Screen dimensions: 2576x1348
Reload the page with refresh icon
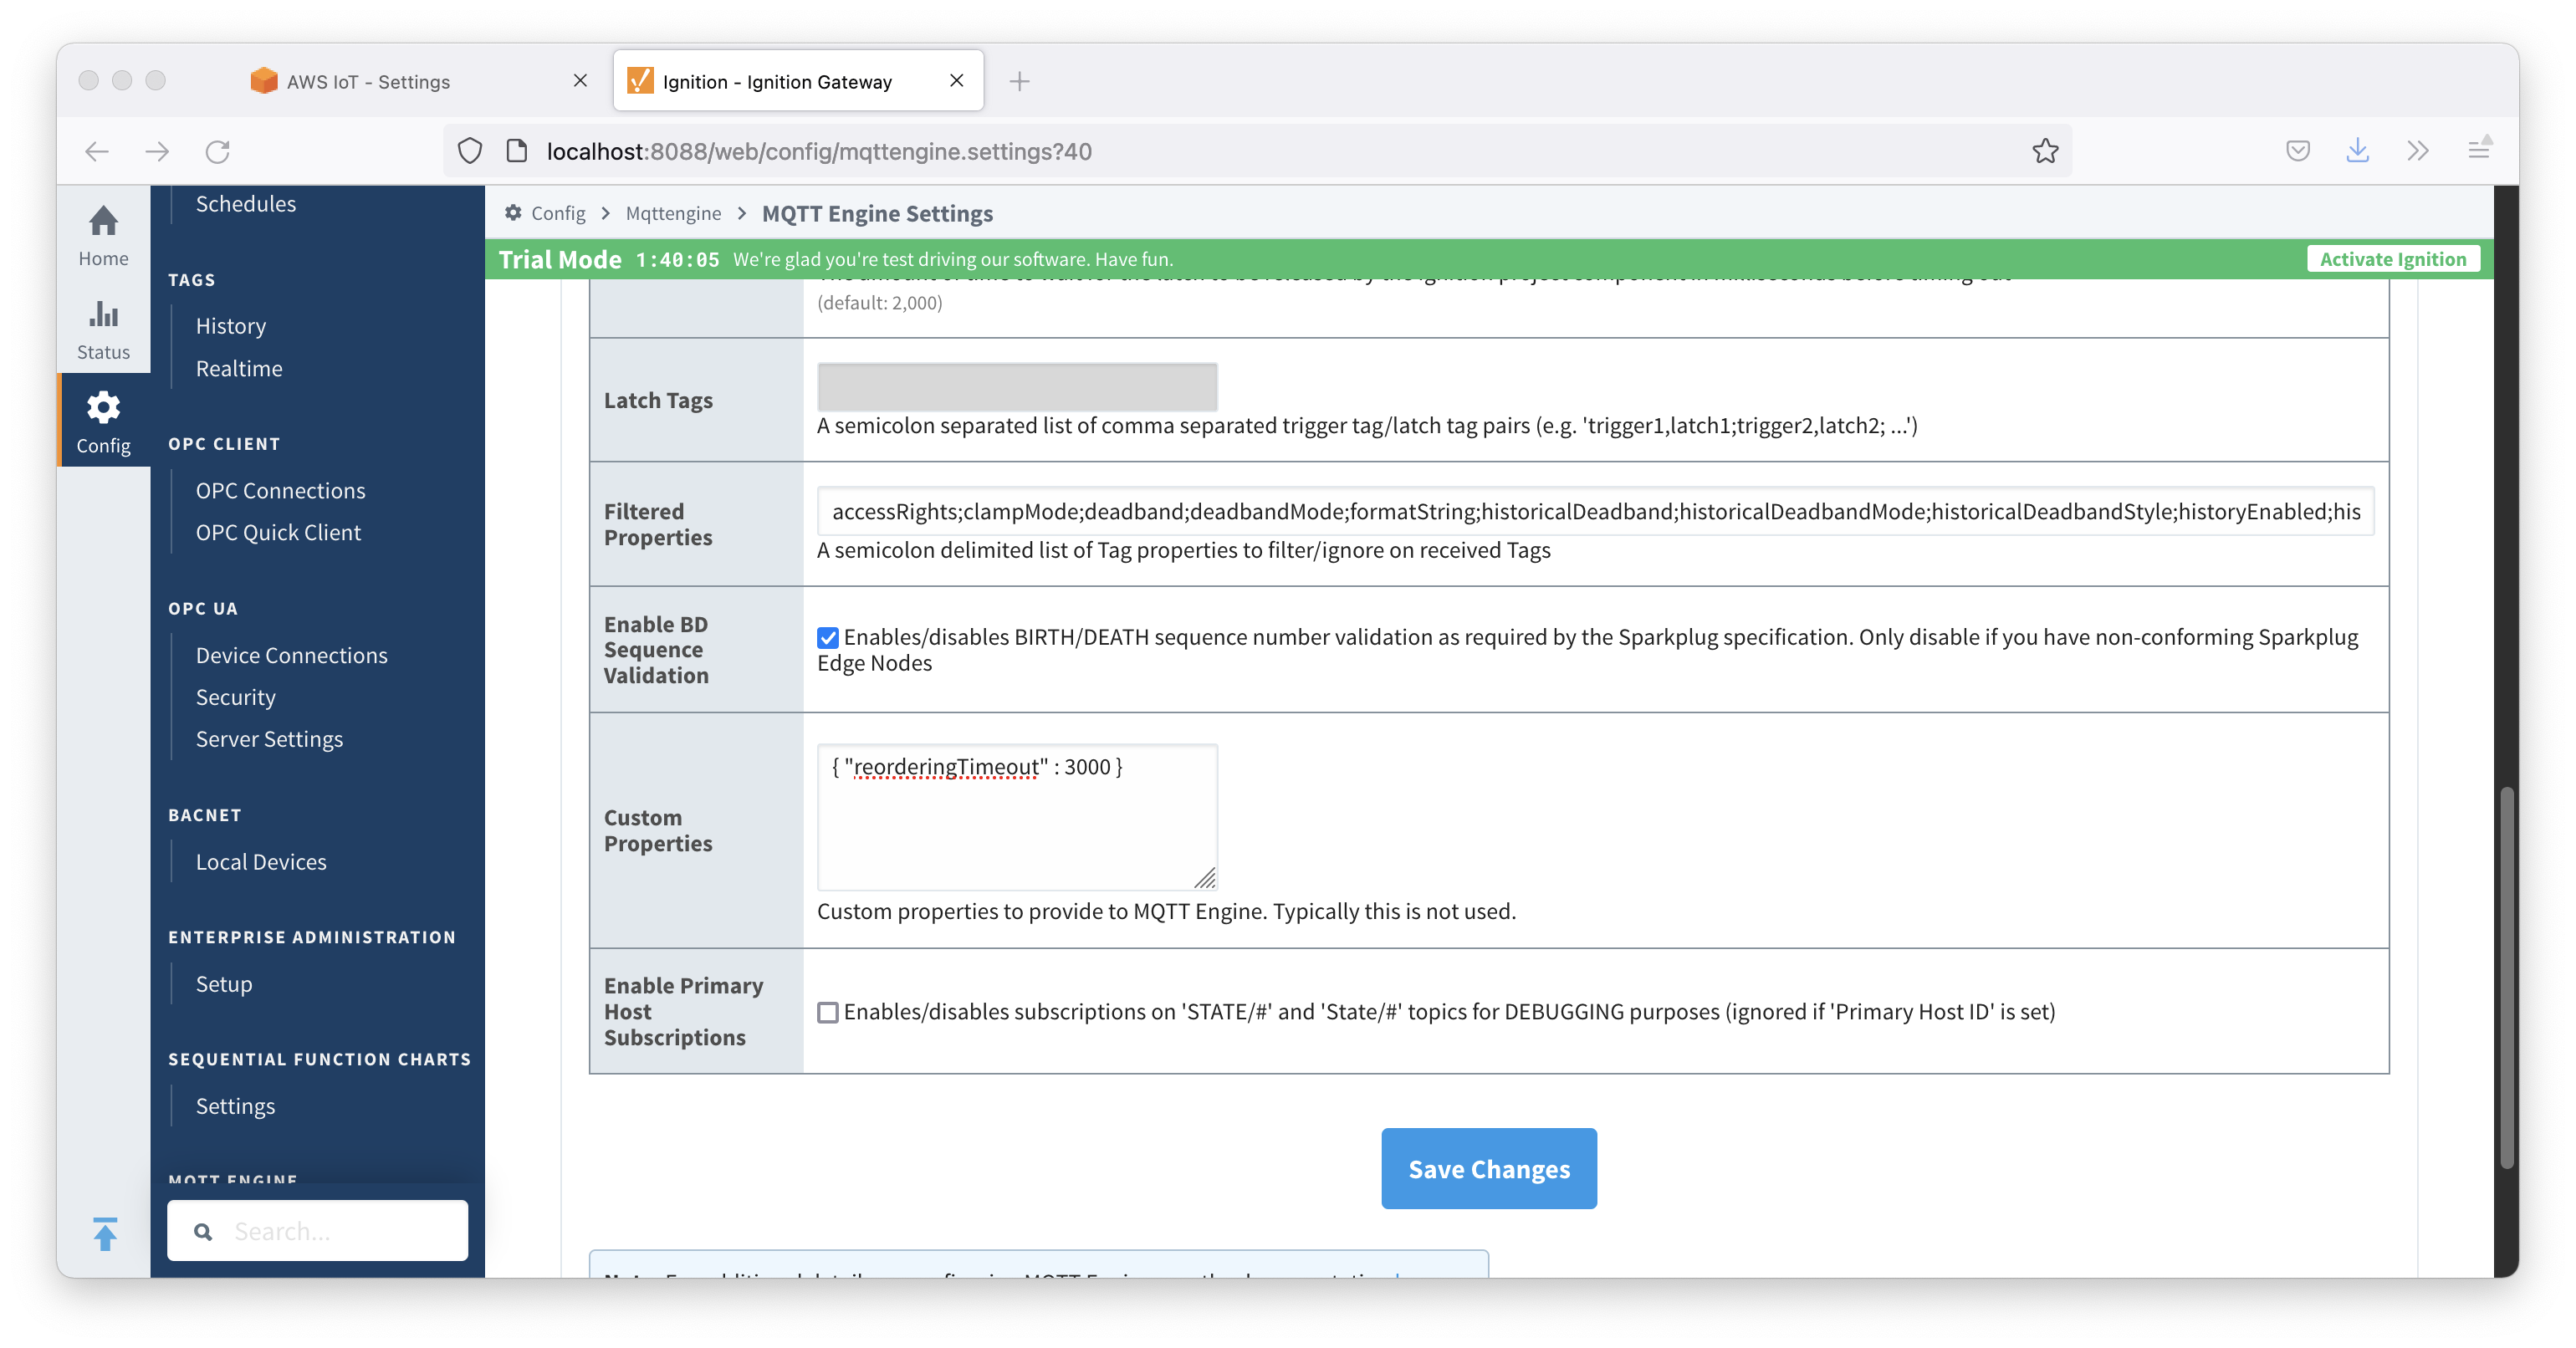click(x=218, y=151)
